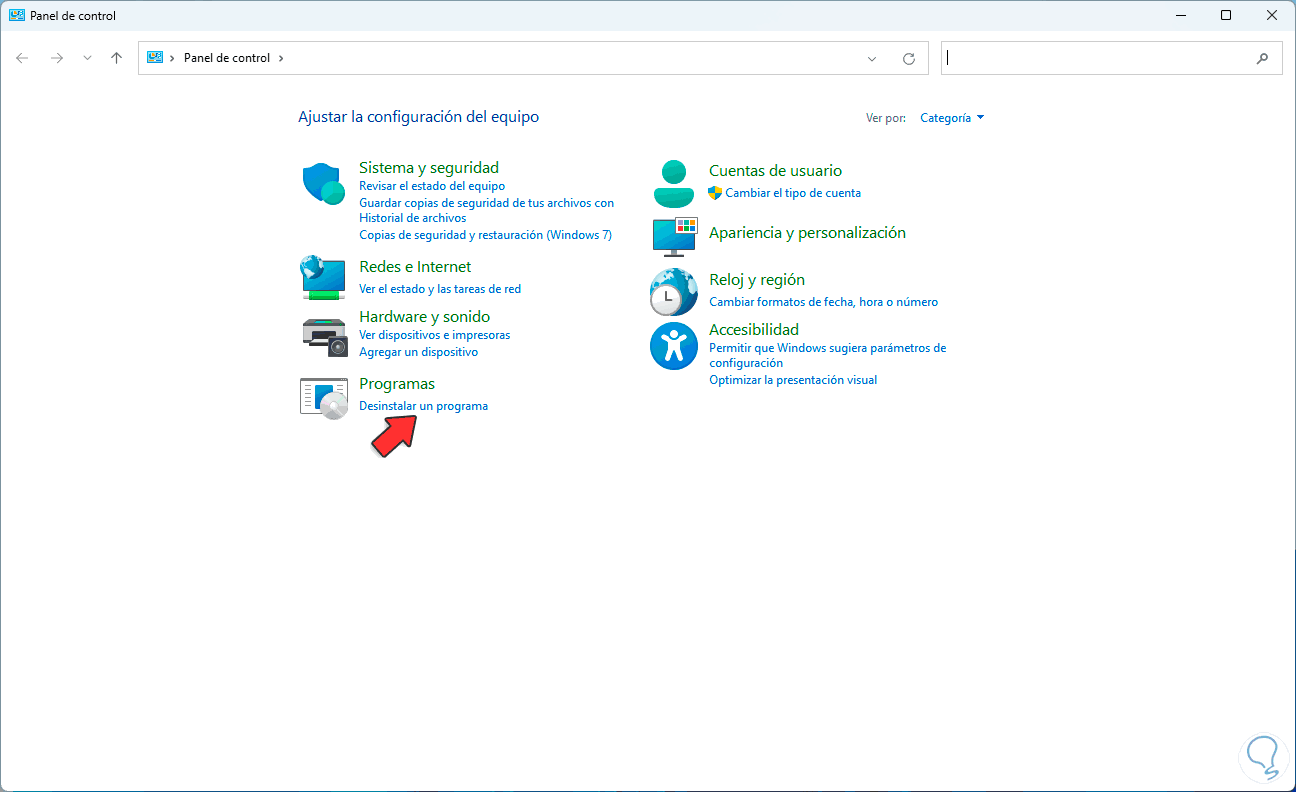Click the Reloj y región clock icon
Screen dimensions: 1296x792
[x=674, y=292]
